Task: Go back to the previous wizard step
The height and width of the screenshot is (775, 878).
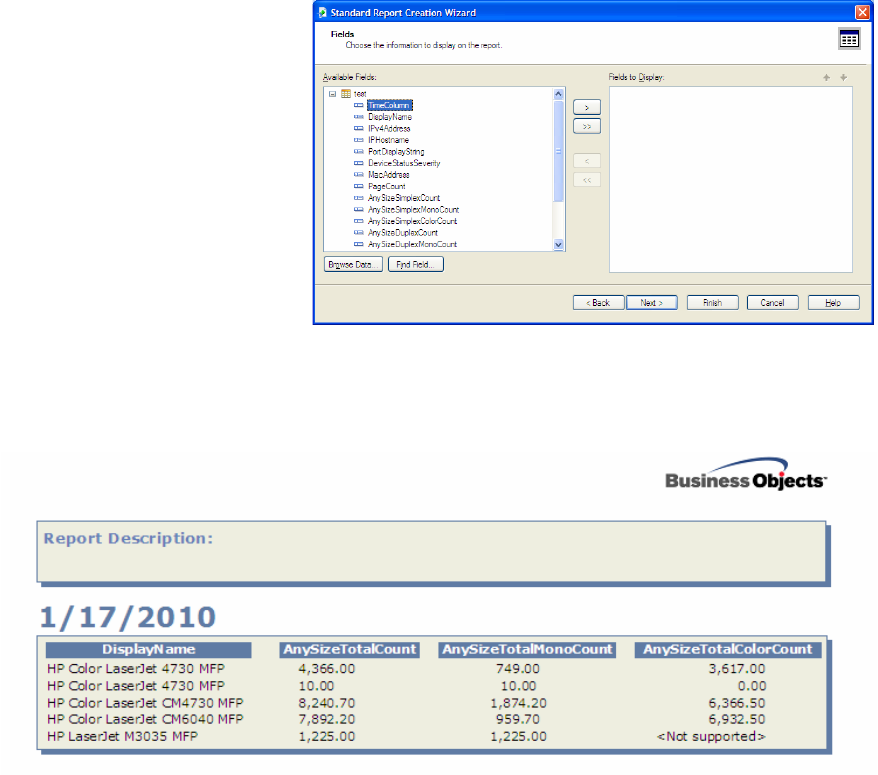Action: coord(599,302)
